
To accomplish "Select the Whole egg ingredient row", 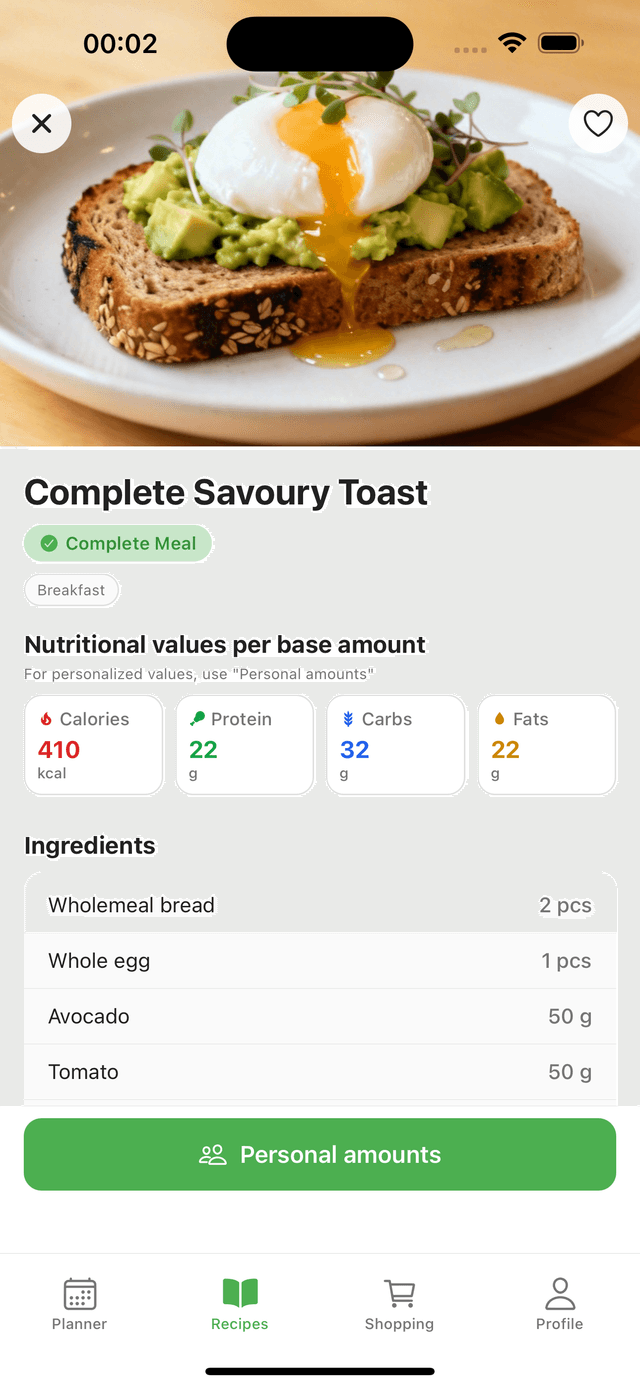I will 320,961.
